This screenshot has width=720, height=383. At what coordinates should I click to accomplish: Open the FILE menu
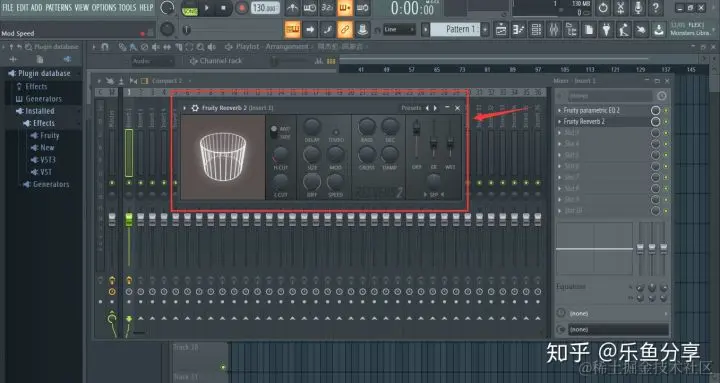[x=8, y=7]
